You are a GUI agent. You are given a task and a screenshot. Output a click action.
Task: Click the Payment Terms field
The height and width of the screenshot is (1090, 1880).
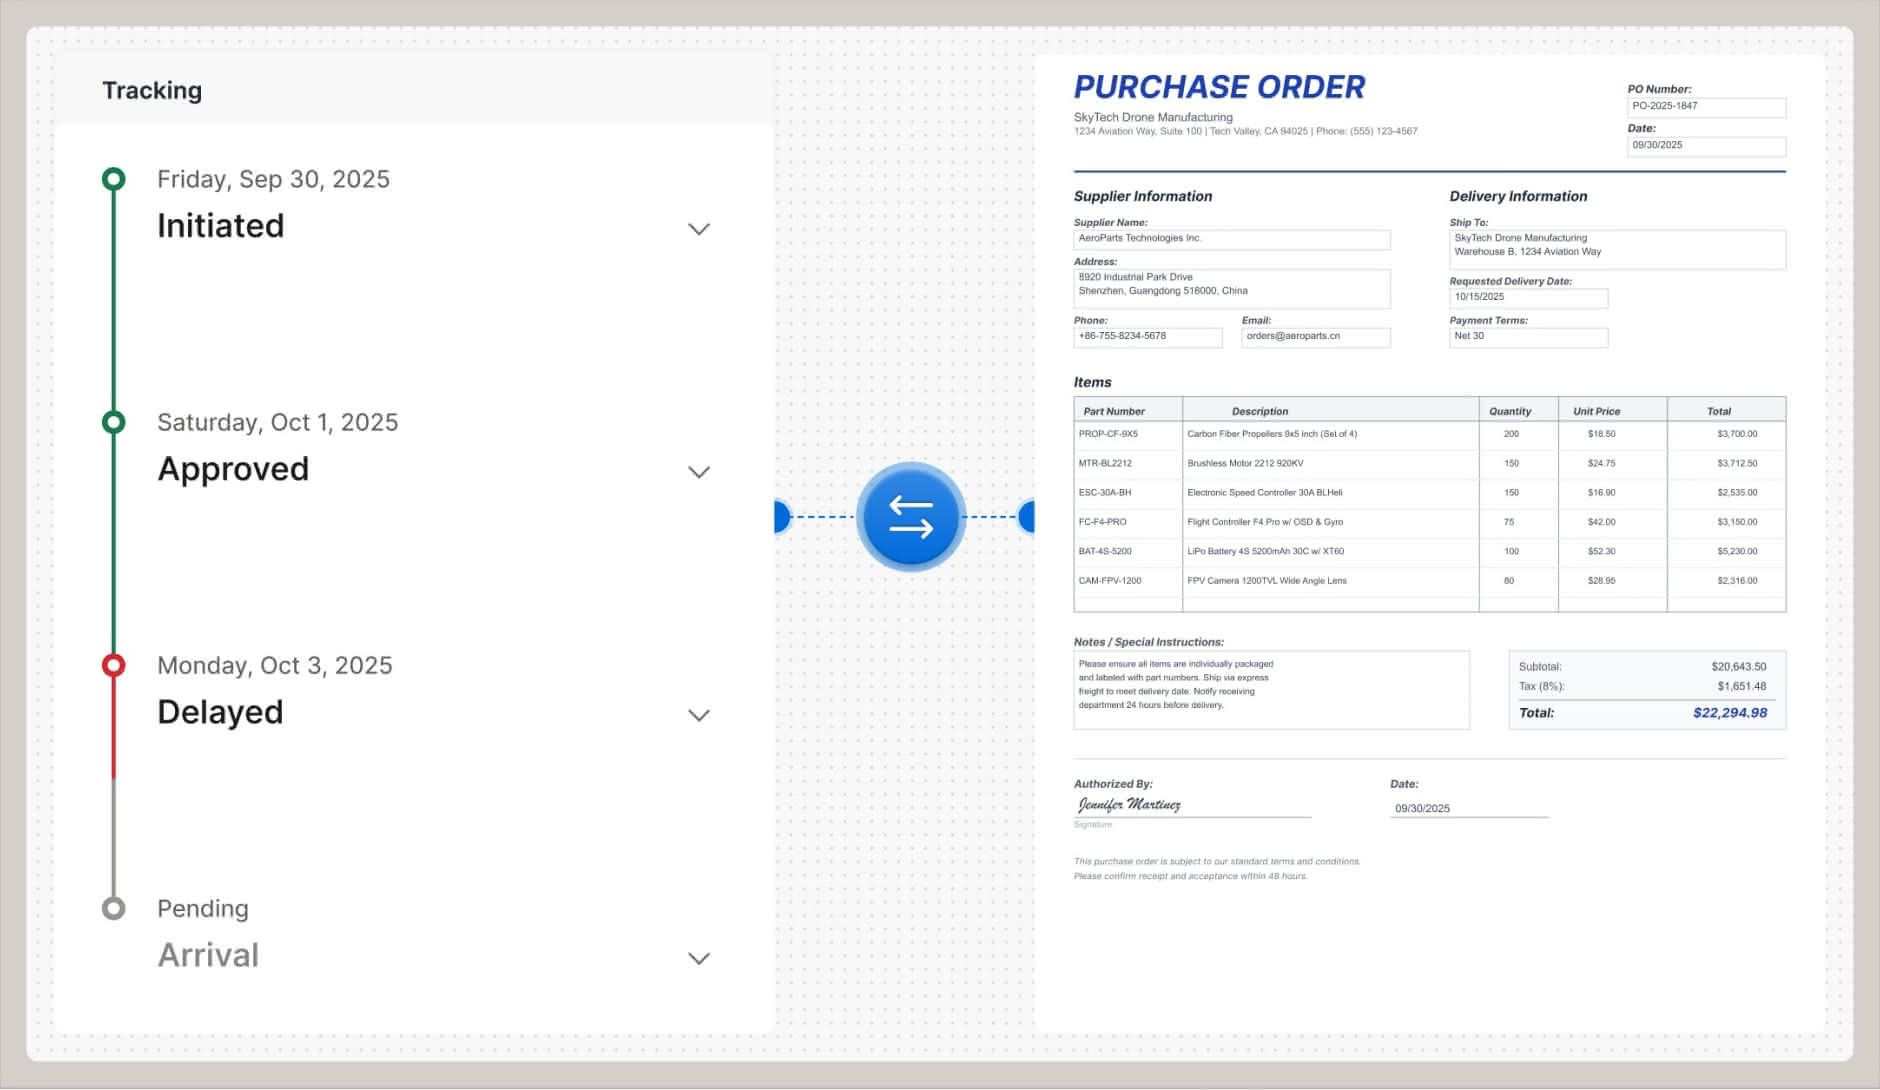point(1528,337)
